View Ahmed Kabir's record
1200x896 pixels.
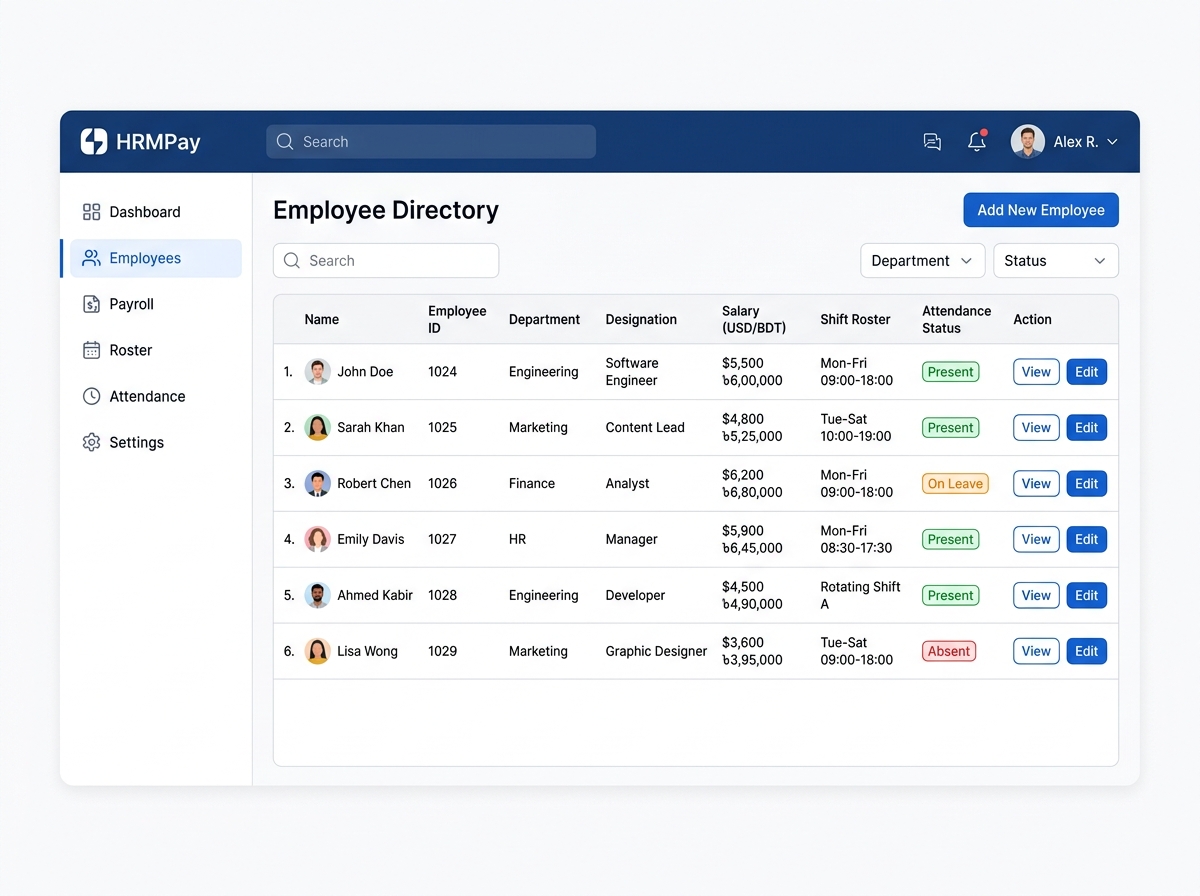point(1036,596)
